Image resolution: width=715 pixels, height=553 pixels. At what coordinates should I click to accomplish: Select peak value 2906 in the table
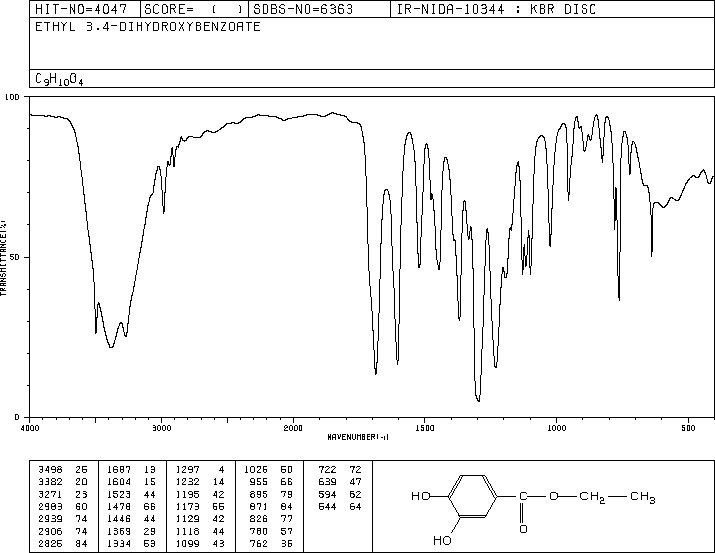pos(50,532)
